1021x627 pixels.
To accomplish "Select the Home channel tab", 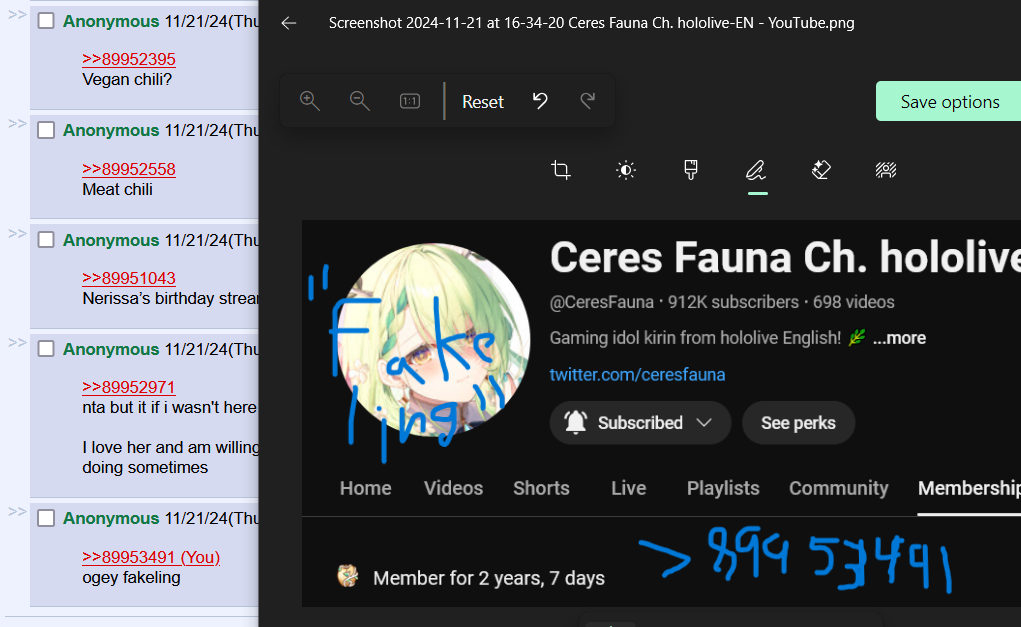I will click(365, 488).
